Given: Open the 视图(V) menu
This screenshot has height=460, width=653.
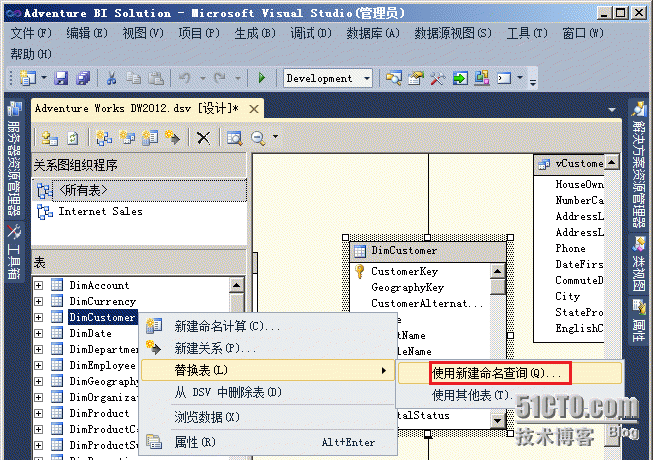Looking at the screenshot, I should point(142,33).
